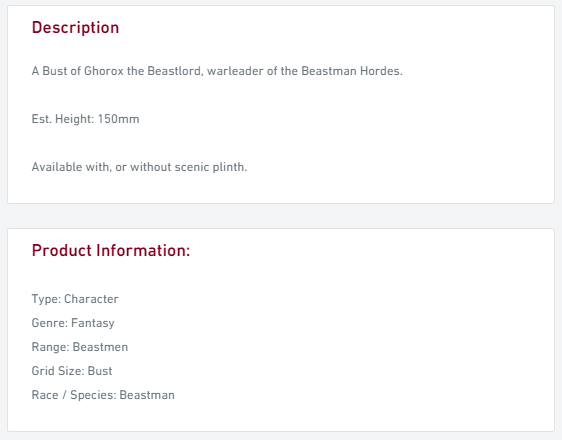Click the Product Information heading
Screen dimensions: 562x440
click(x=111, y=250)
